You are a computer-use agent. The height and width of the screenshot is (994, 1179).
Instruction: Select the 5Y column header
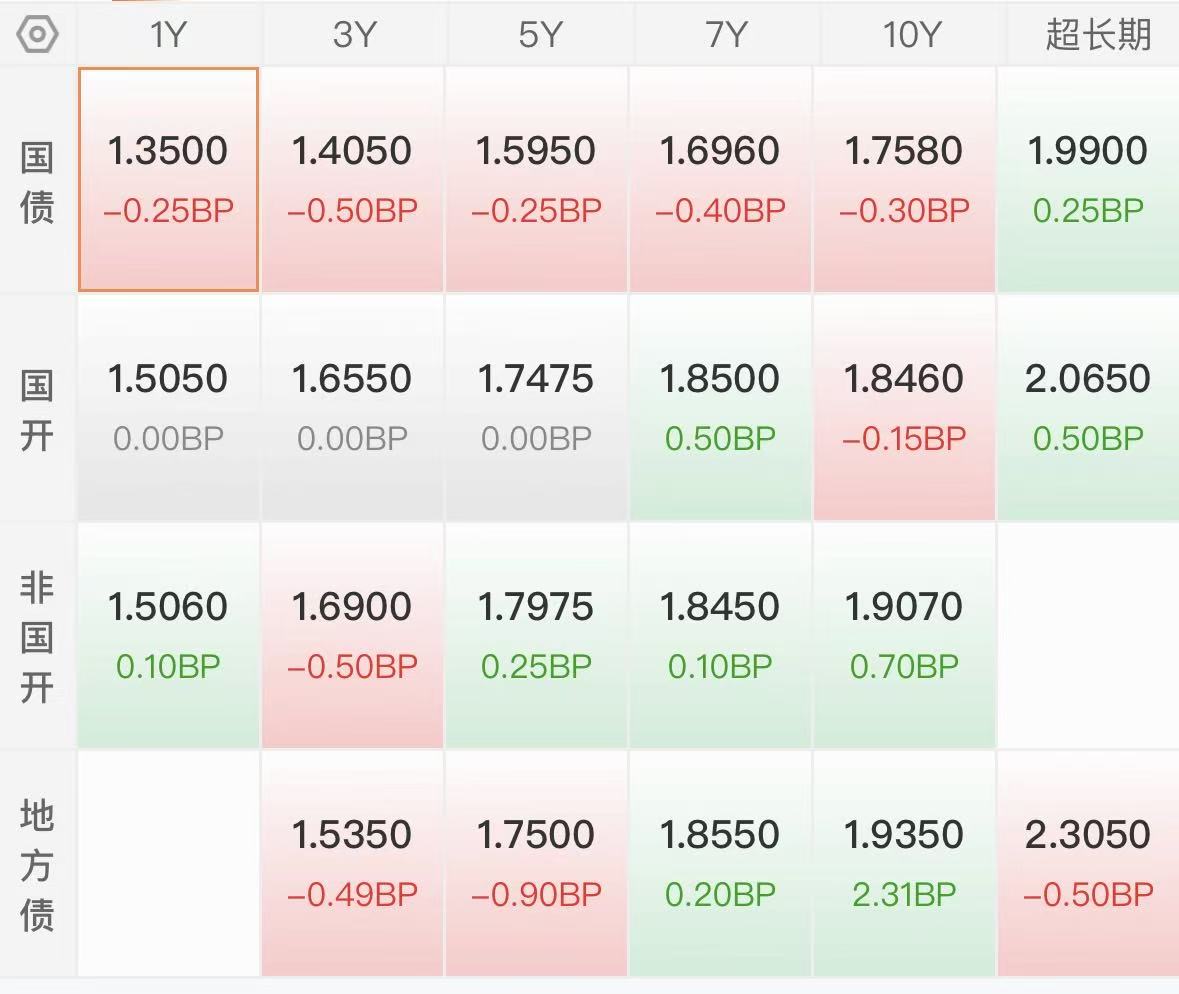tap(539, 35)
